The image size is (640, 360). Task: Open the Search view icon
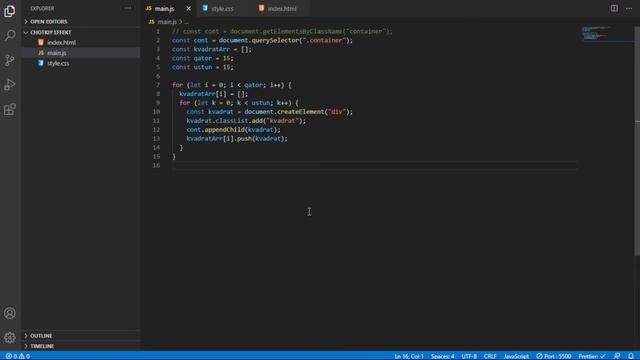click(10, 35)
